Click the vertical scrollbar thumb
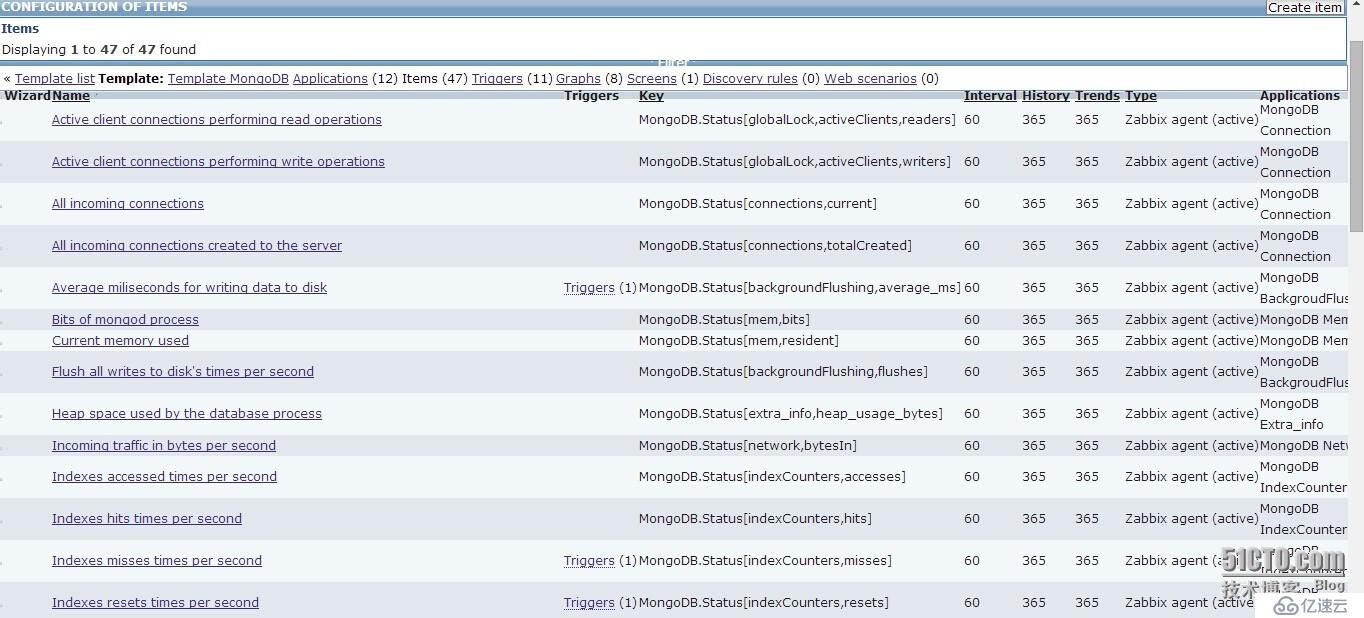 (1356, 135)
